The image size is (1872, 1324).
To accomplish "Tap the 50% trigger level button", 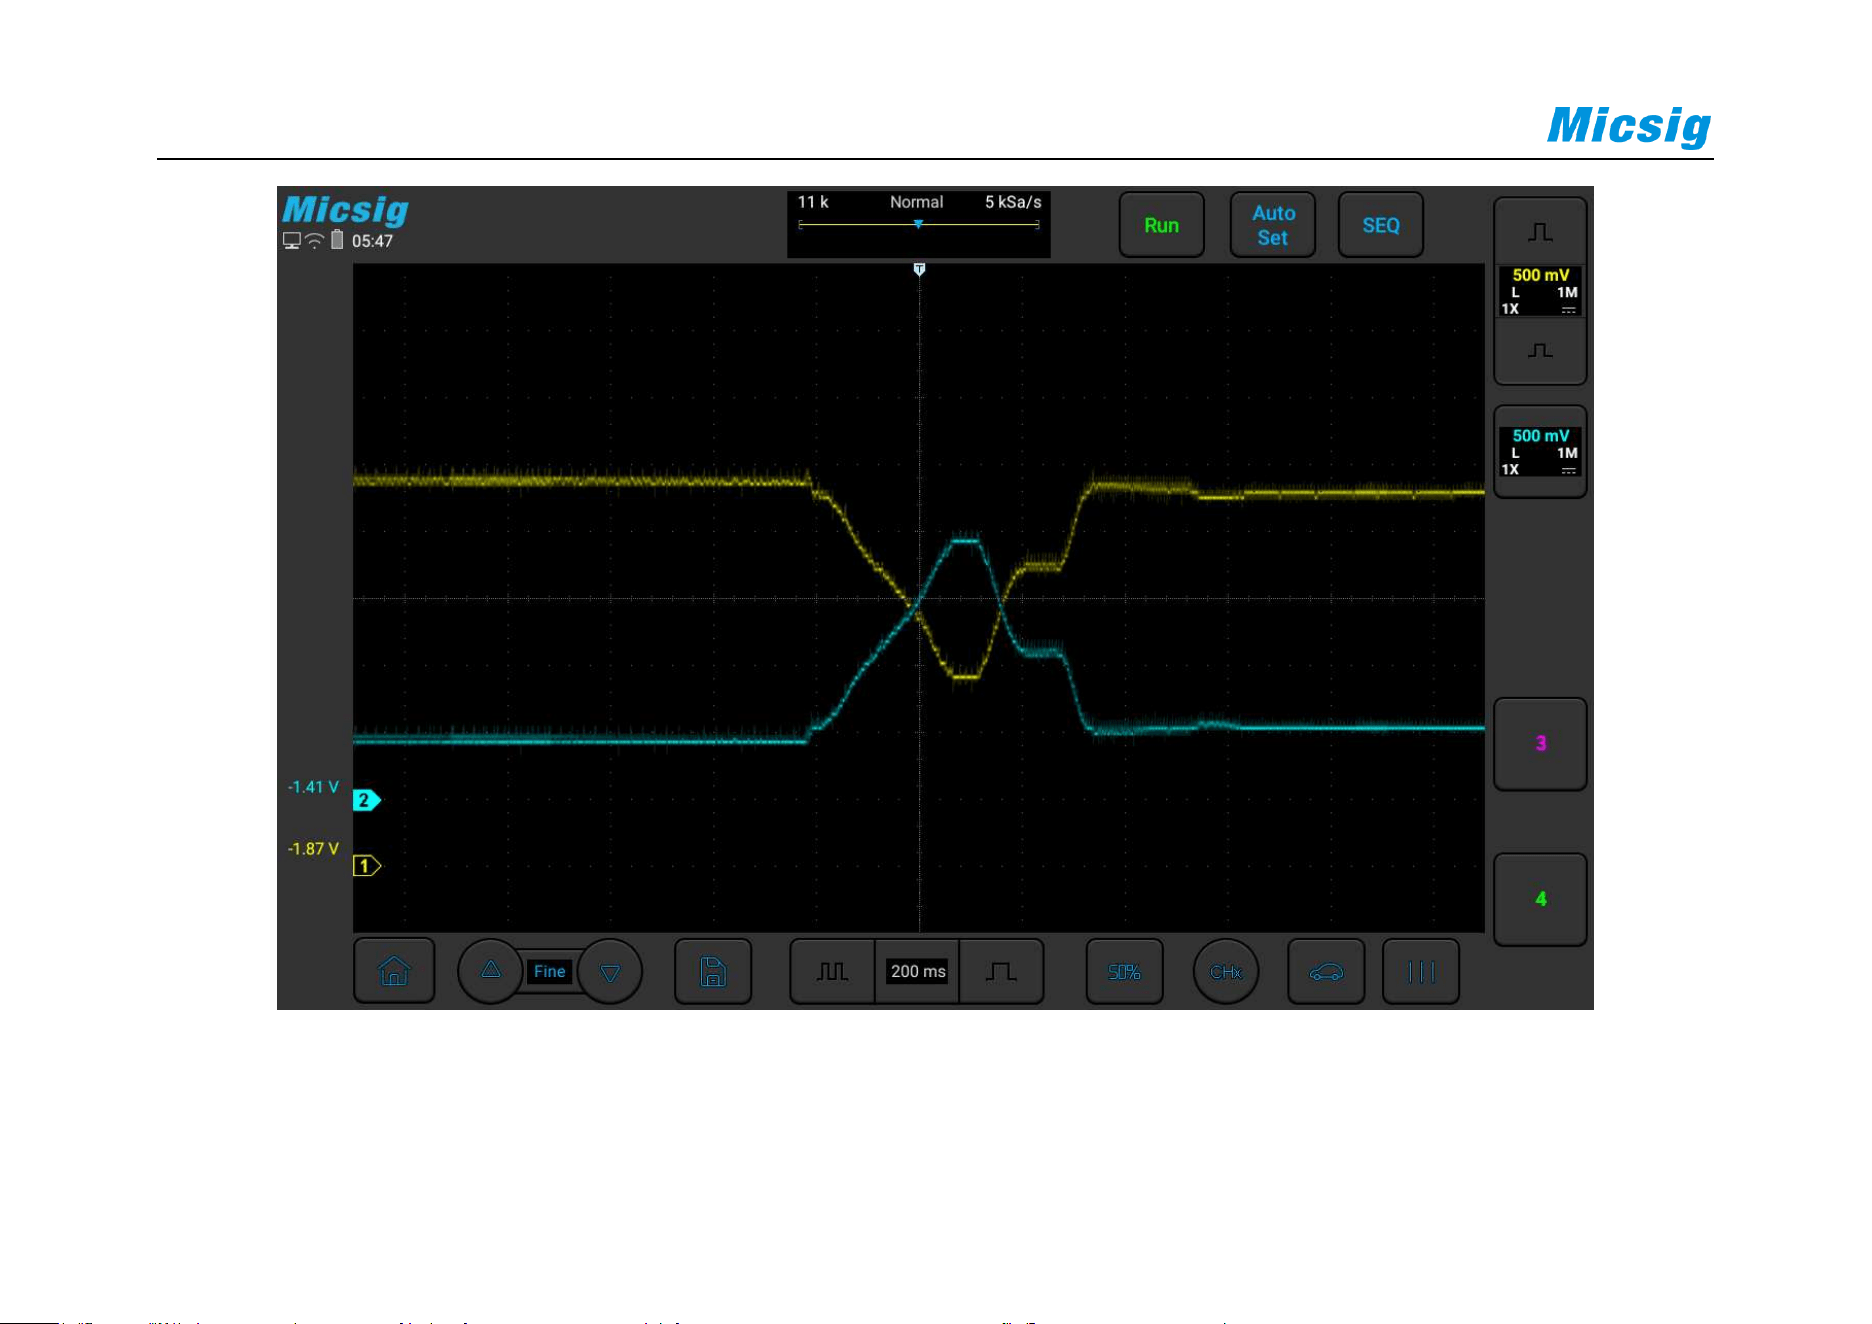I will point(1124,971).
